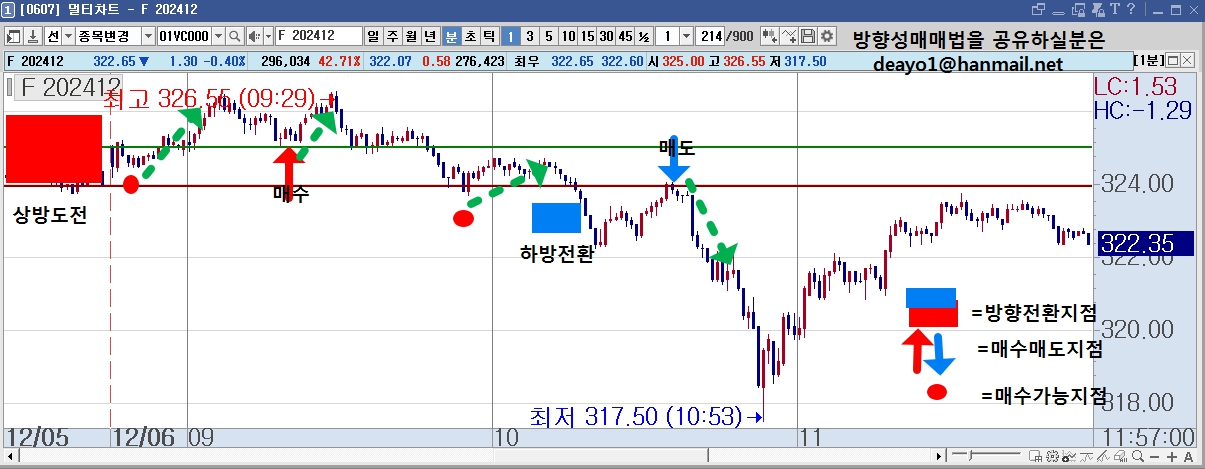Screen dimensions: 1205x469
Task: Click the 317.50 low price value
Action: [805, 61]
